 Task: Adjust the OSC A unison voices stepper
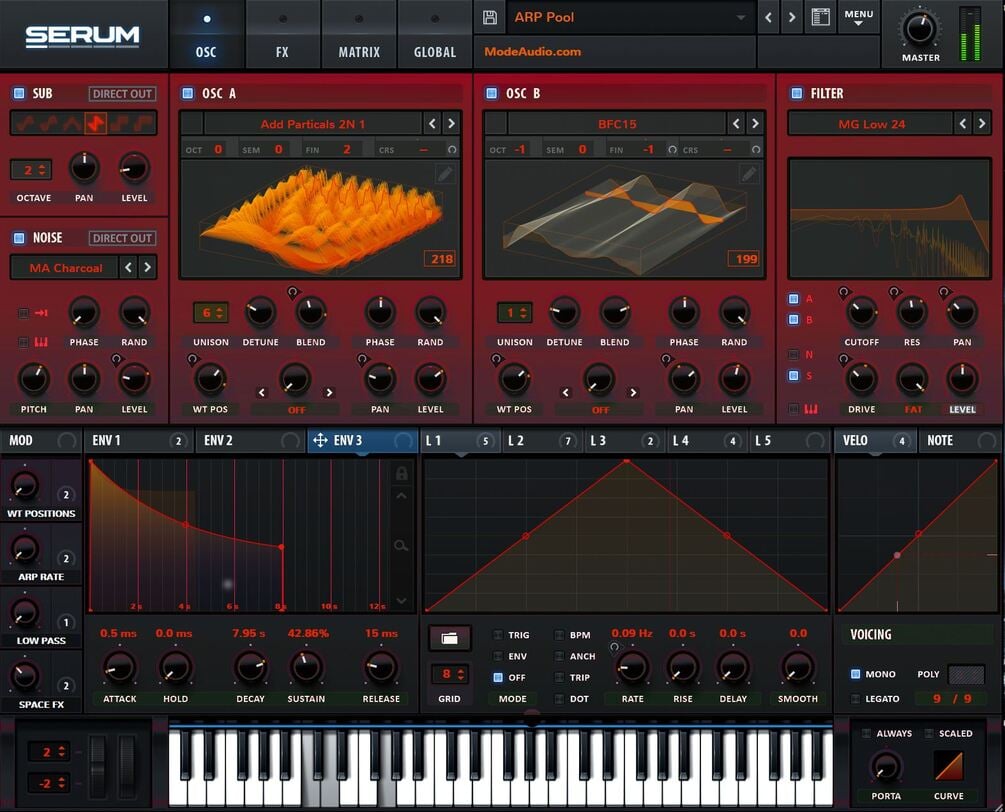click(211, 313)
